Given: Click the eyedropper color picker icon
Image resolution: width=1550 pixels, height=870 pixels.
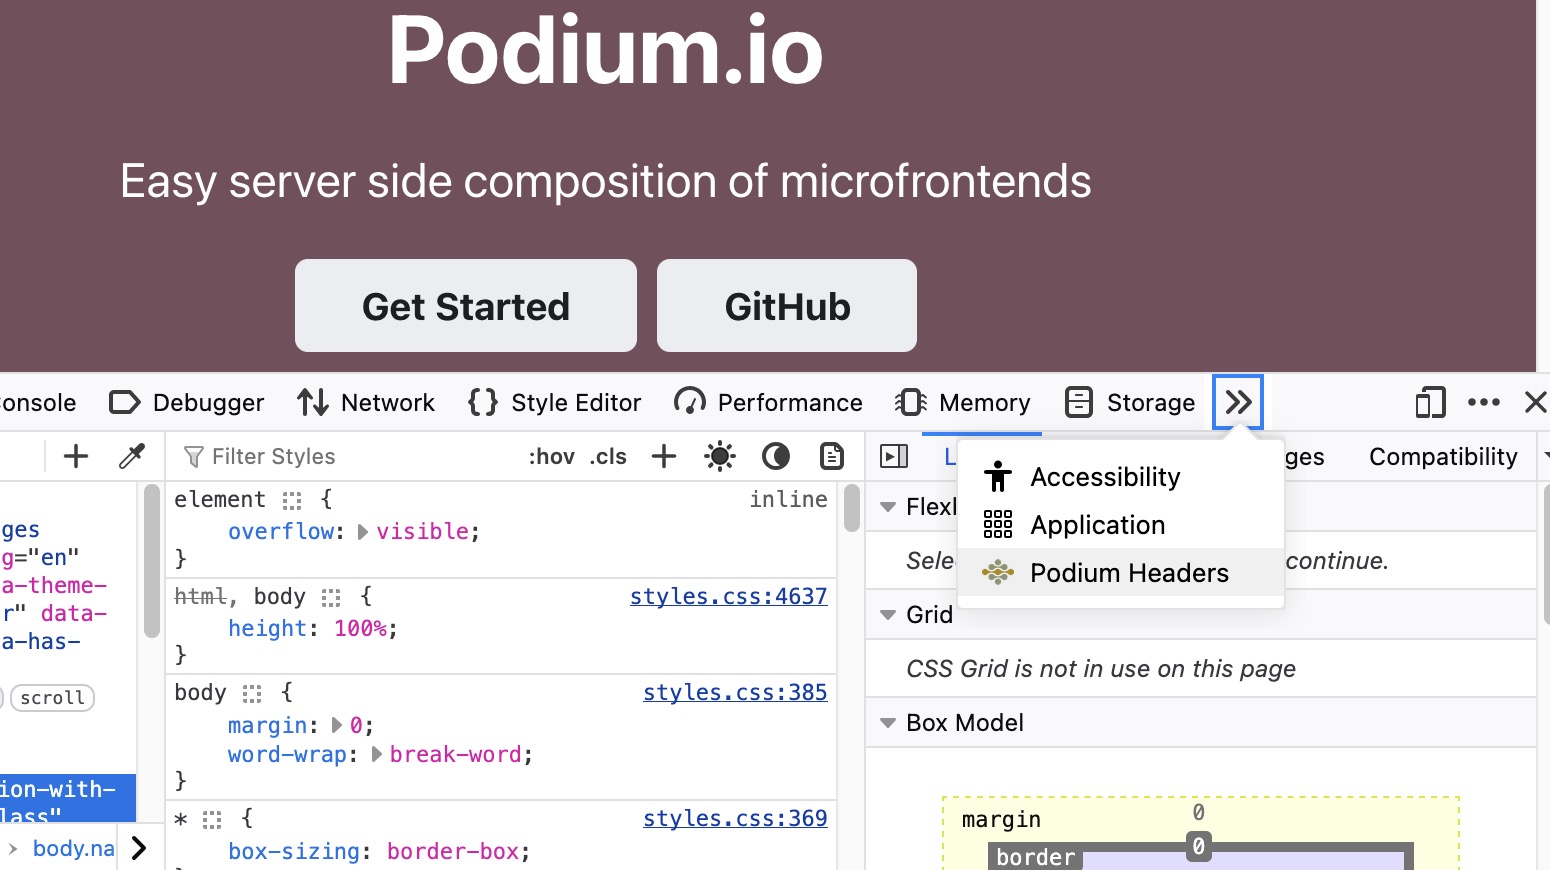Looking at the screenshot, I should (x=131, y=457).
